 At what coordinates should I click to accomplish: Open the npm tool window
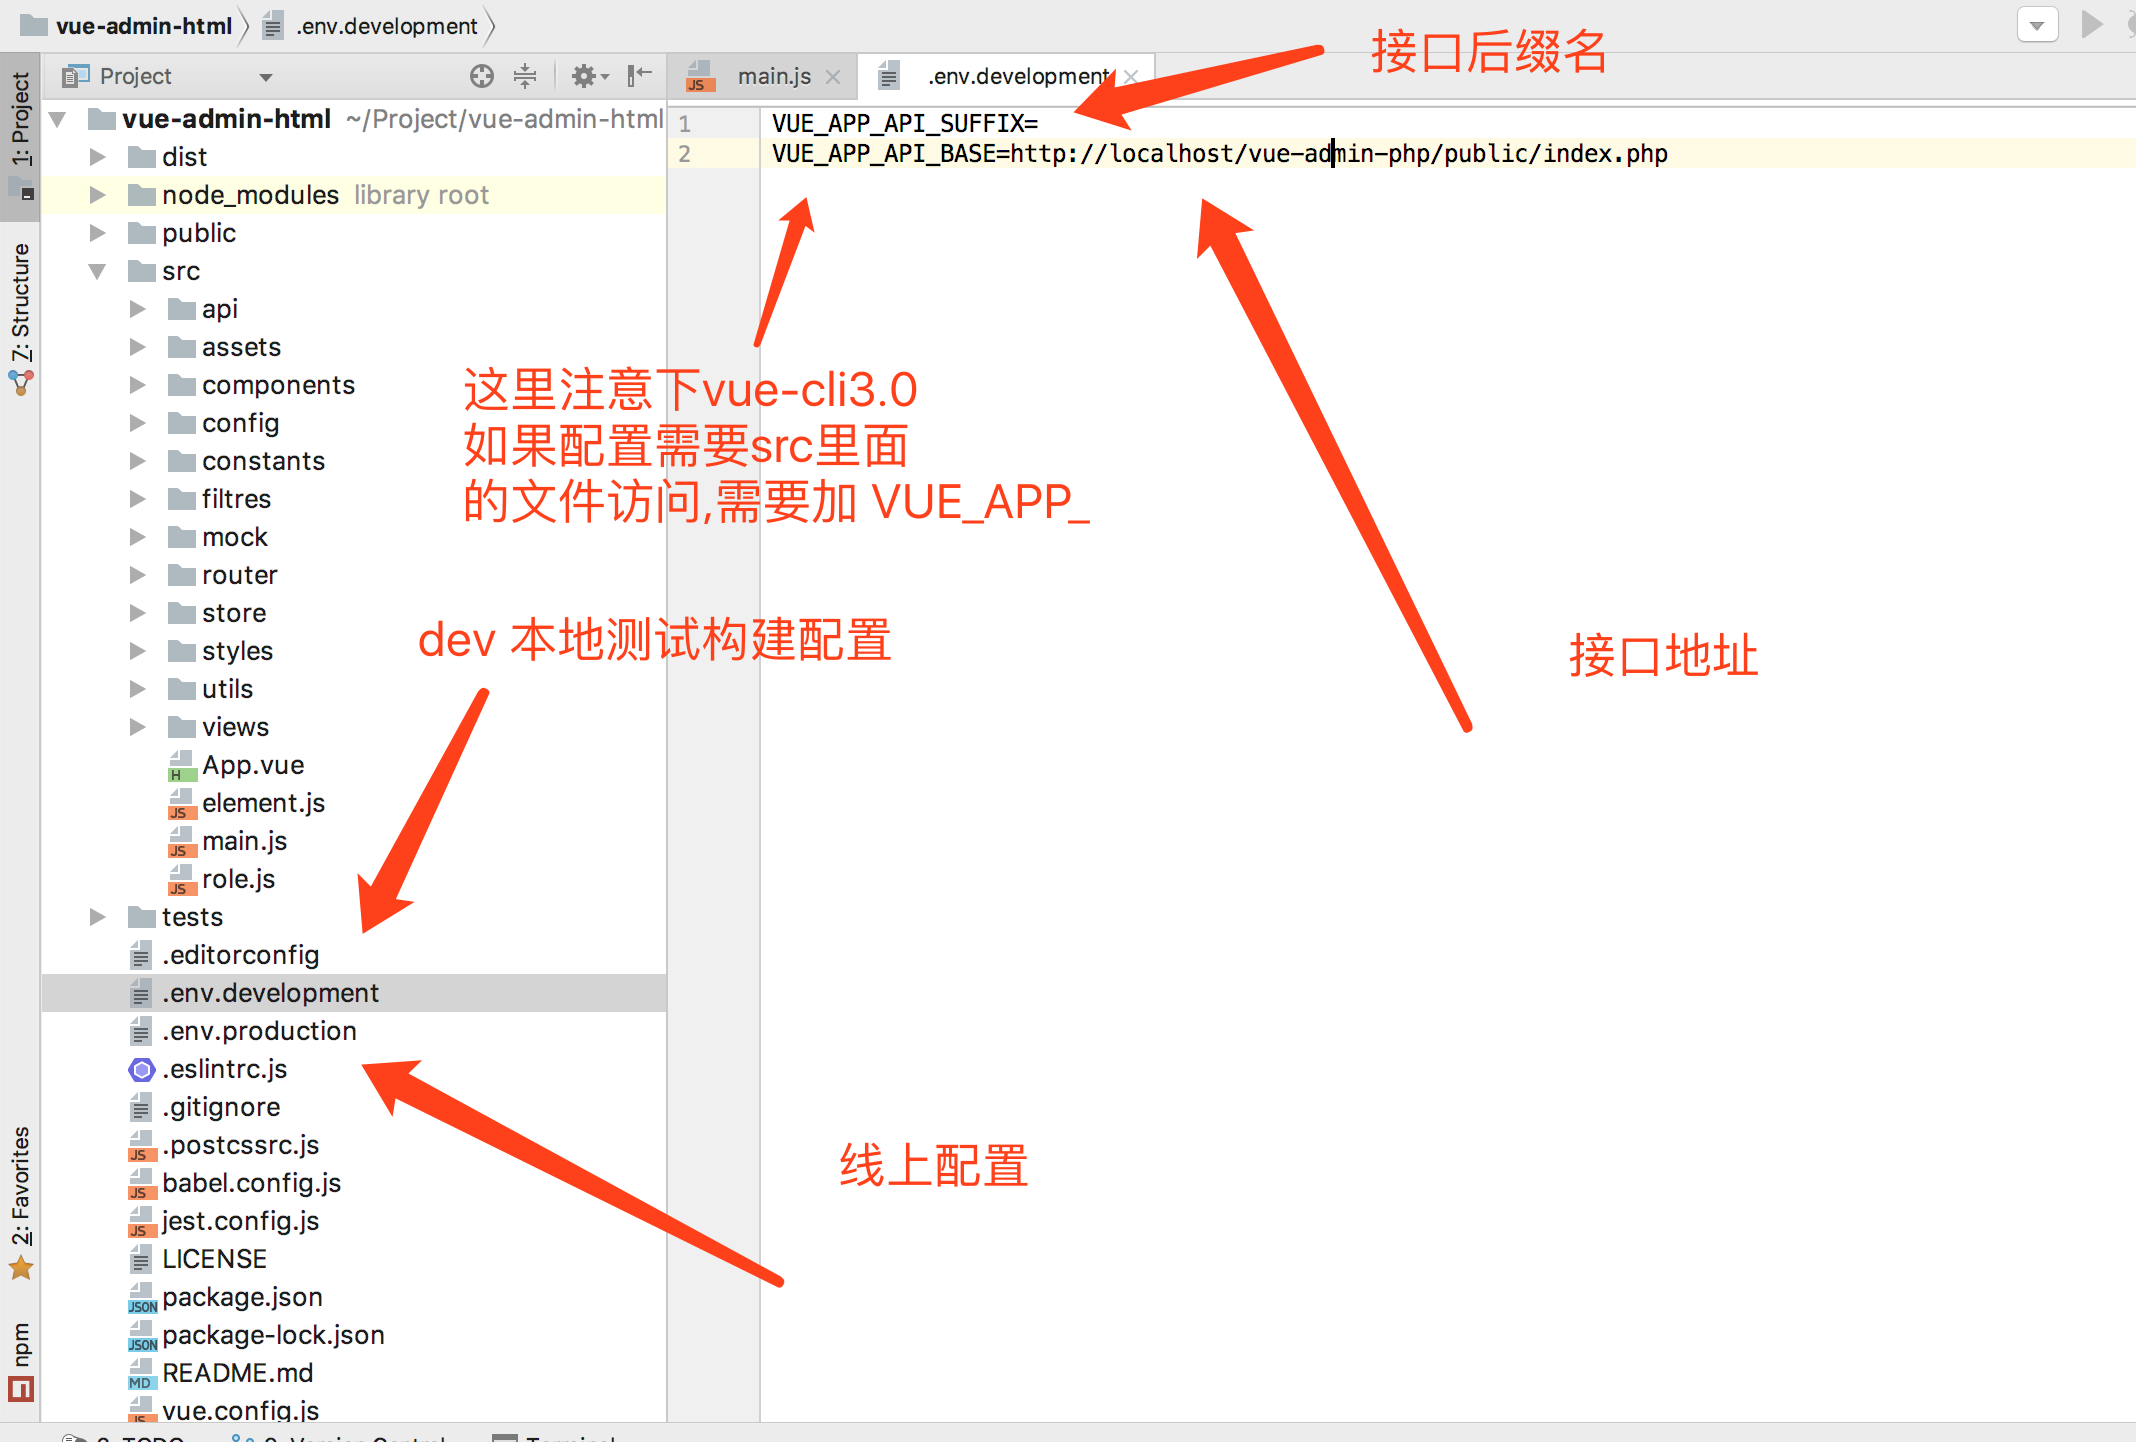[20, 1359]
